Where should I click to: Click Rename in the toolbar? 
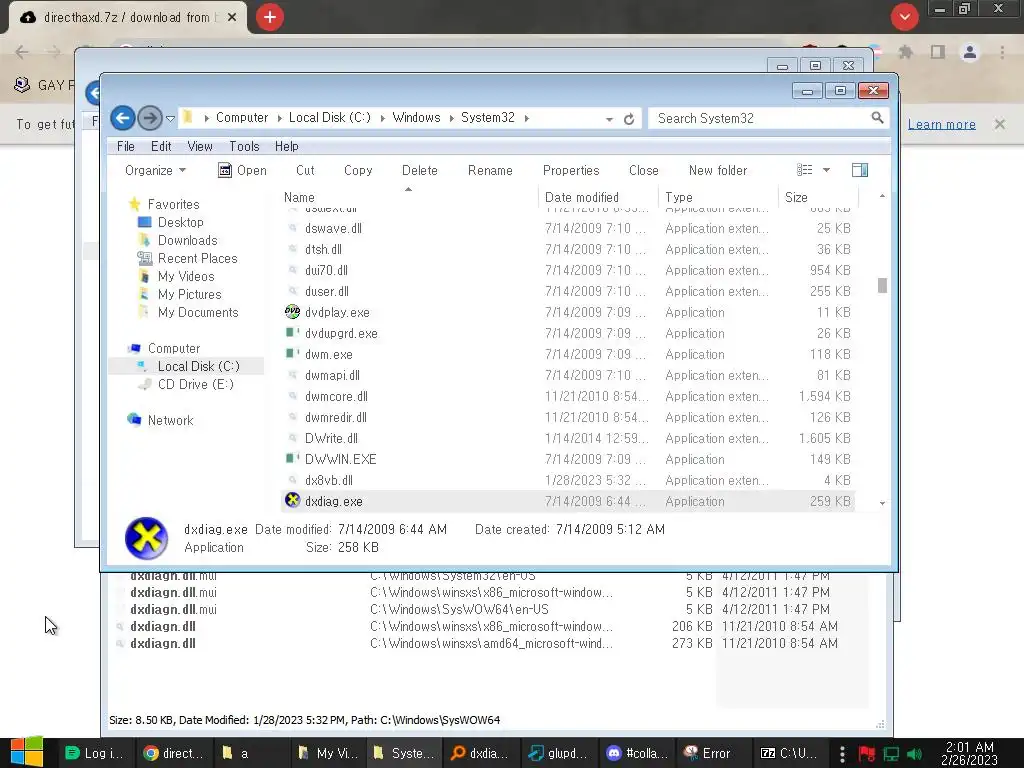(490, 170)
